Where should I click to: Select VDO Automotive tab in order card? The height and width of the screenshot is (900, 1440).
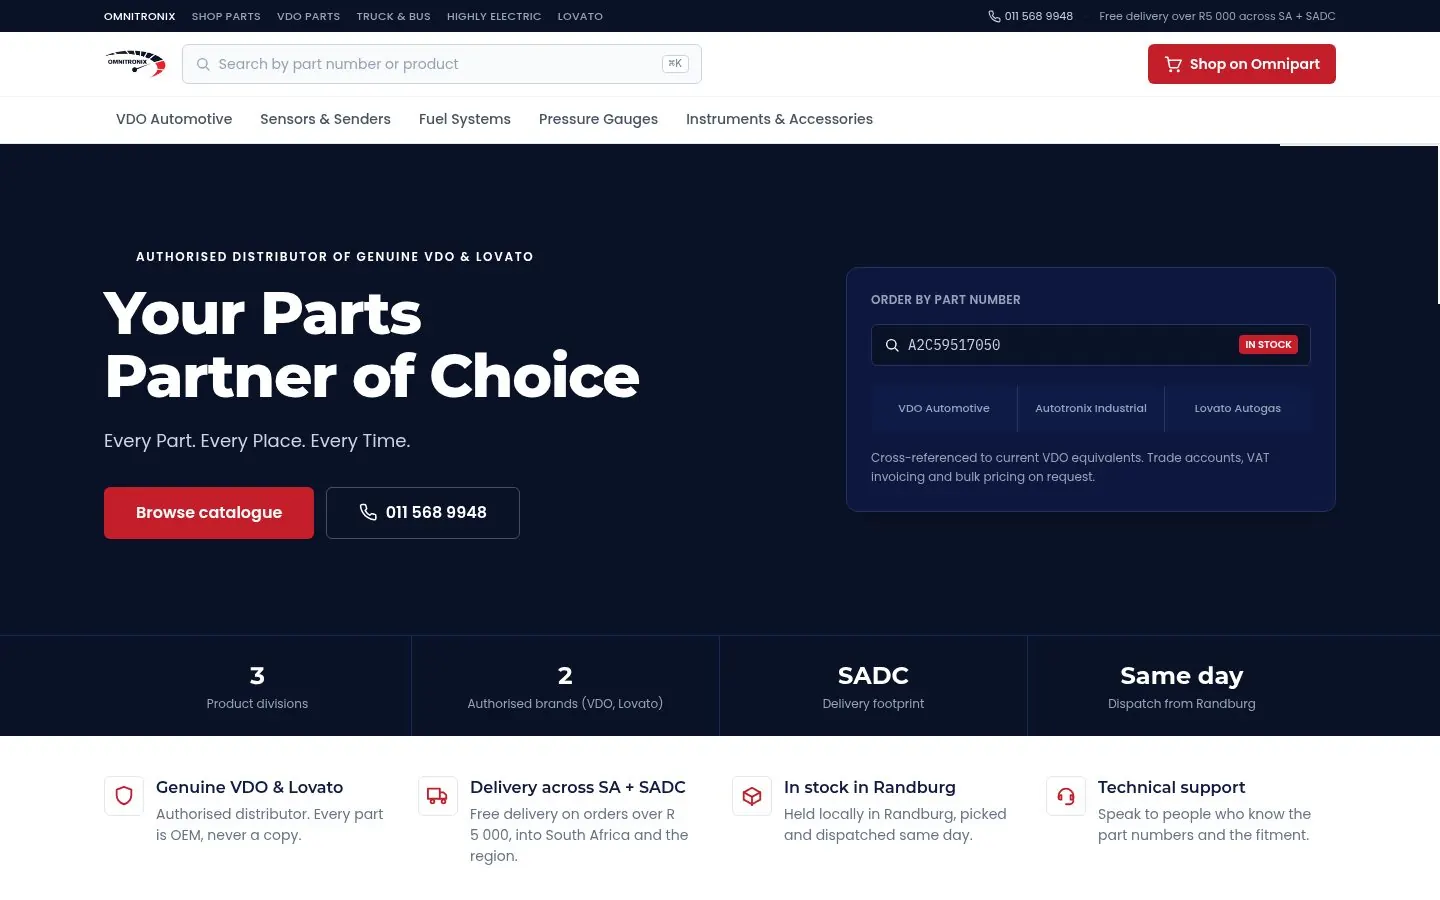944,408
